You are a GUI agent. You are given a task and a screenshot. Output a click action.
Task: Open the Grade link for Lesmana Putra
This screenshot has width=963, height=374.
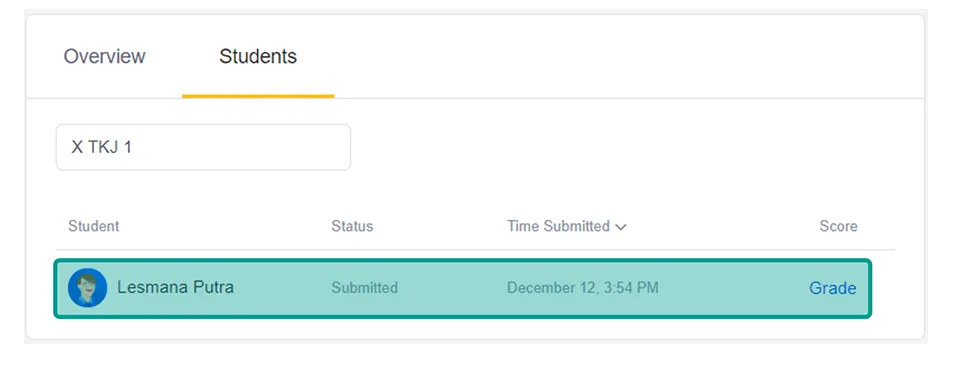click(833, 288)
